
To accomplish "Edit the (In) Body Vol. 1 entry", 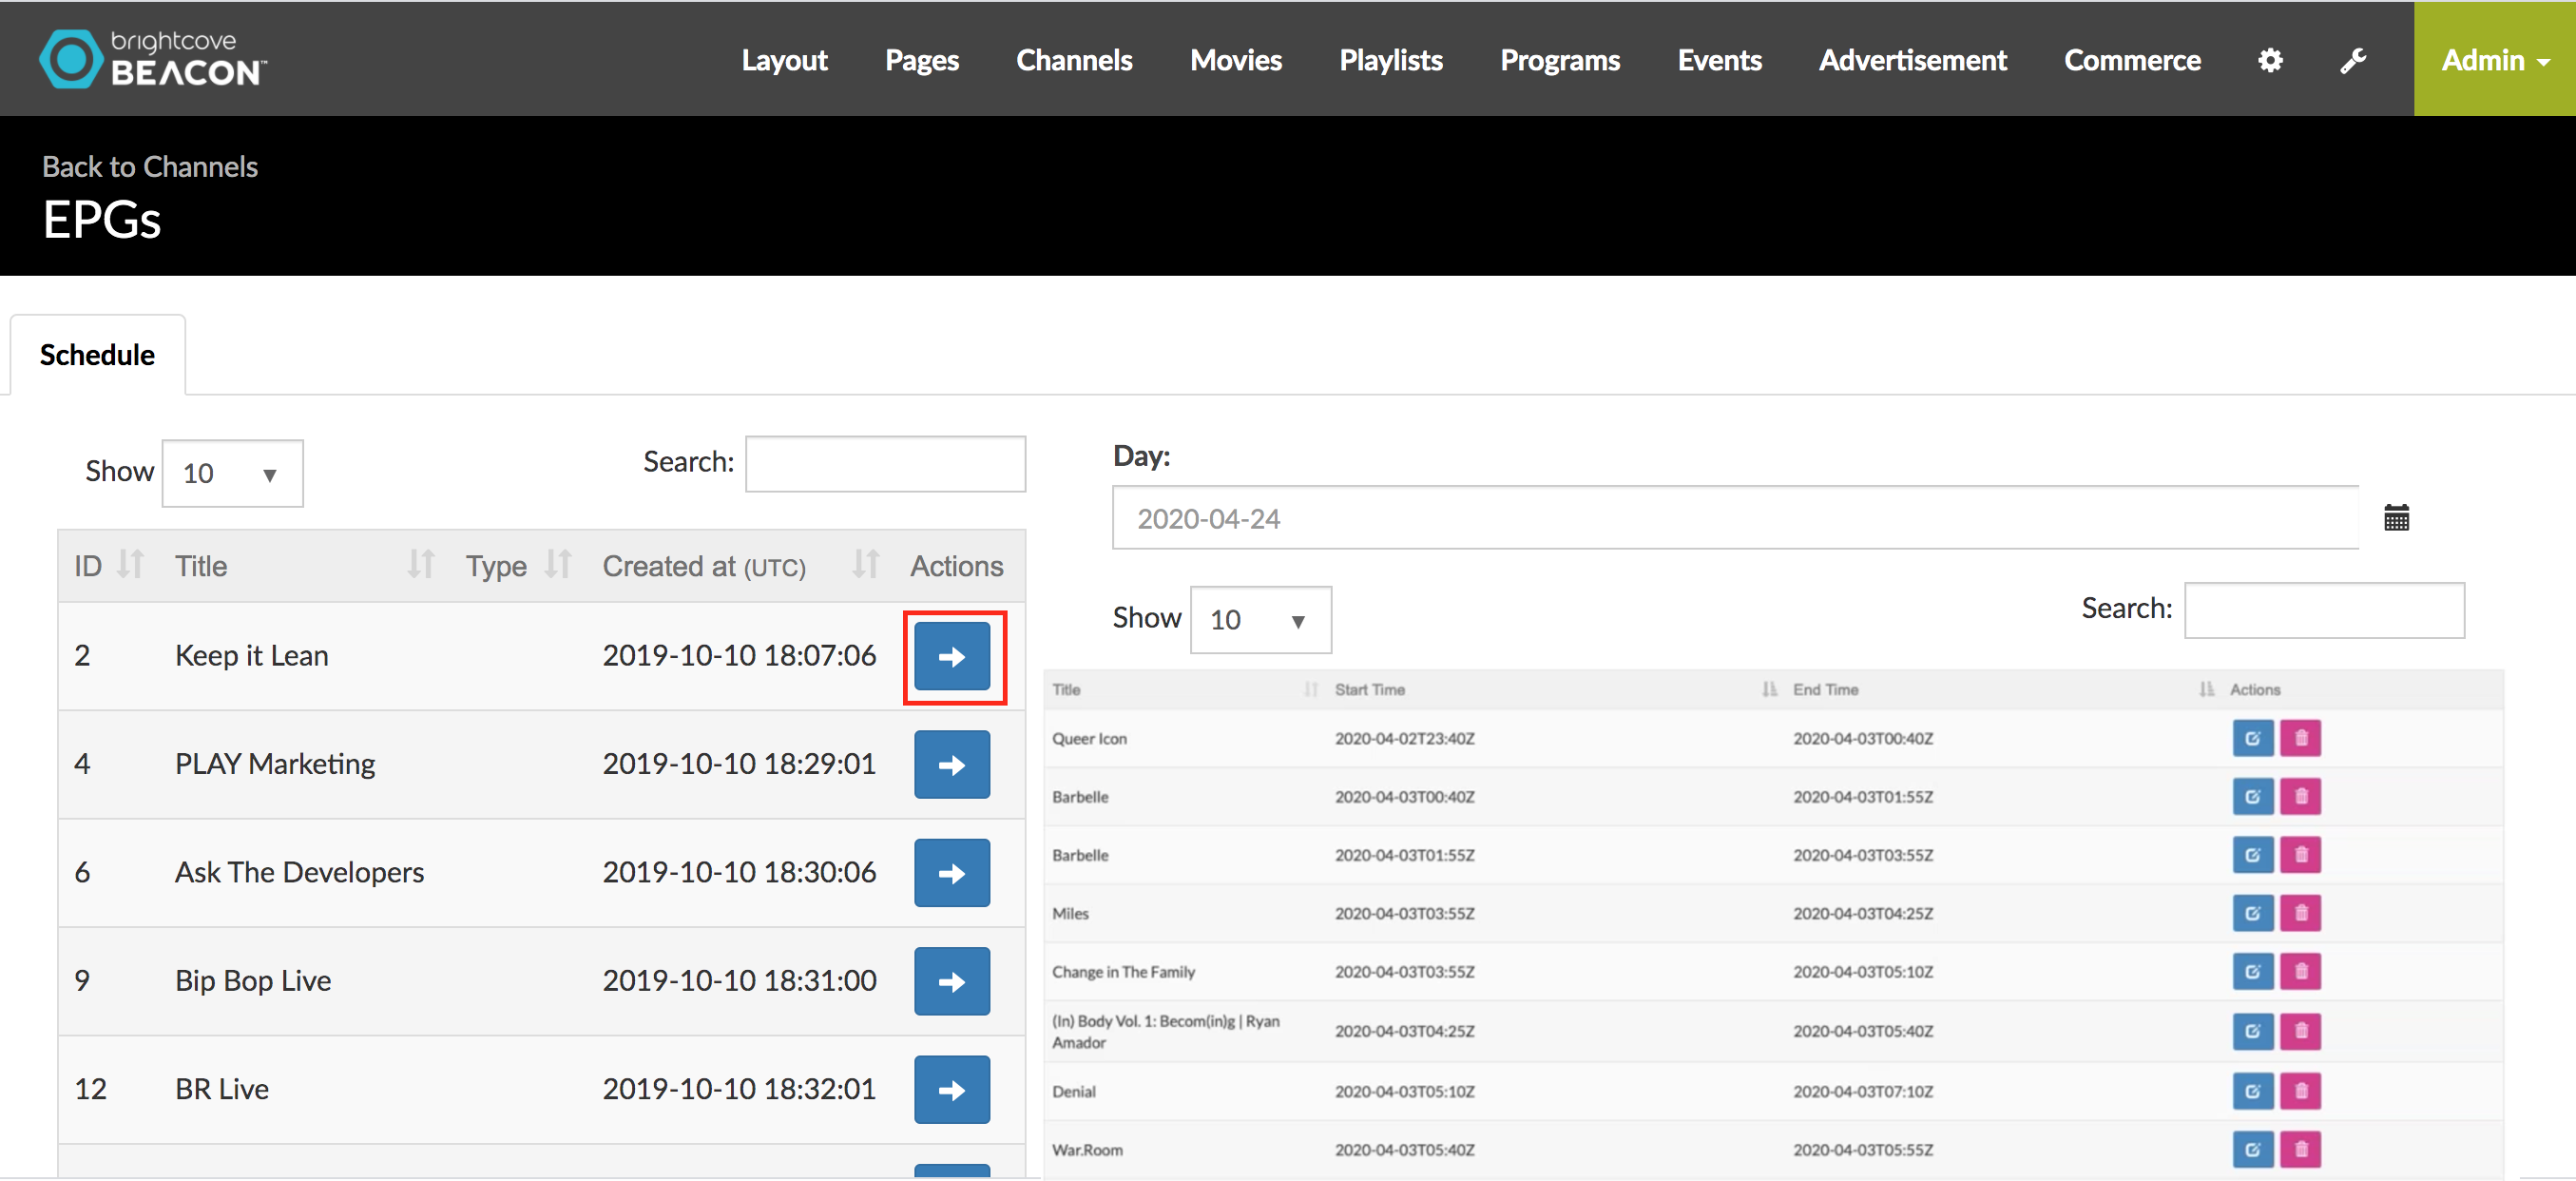I will click(x=2252, y=1031).
